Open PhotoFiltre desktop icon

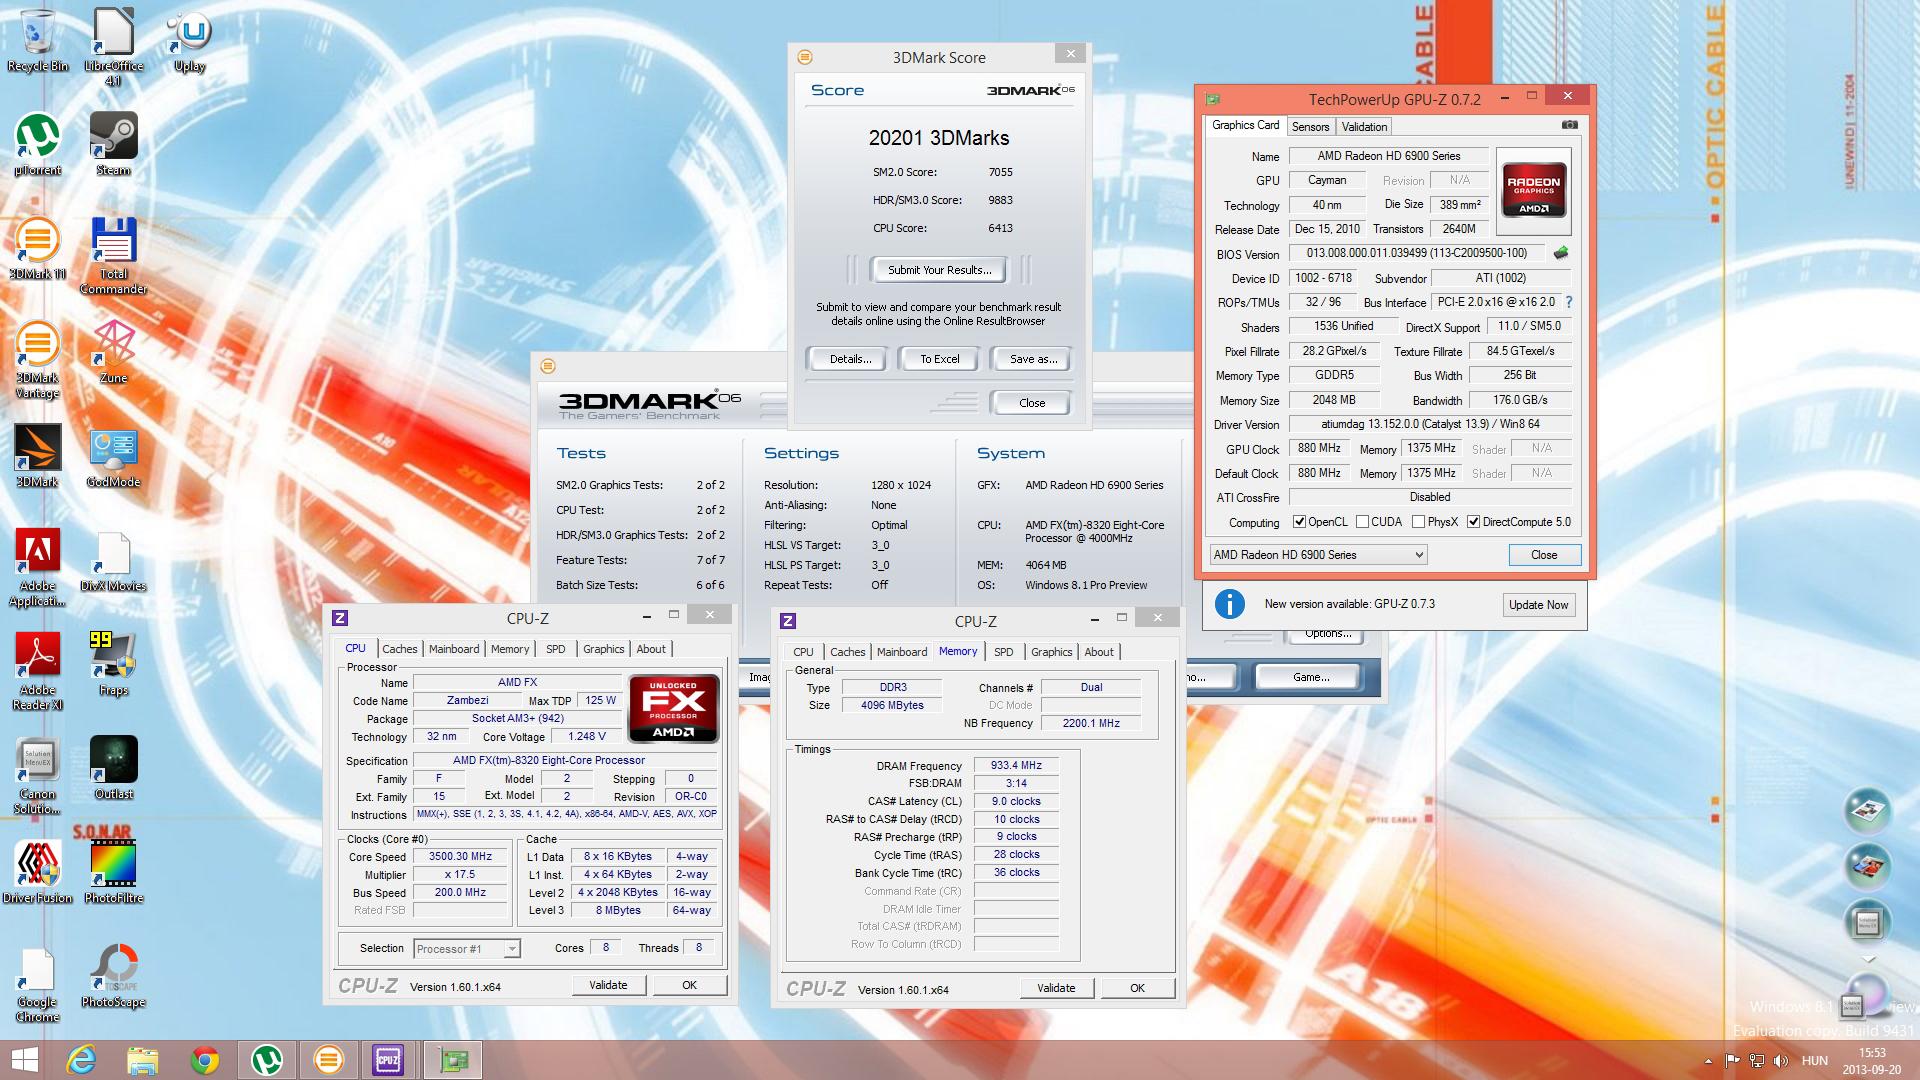click(113, 872)
